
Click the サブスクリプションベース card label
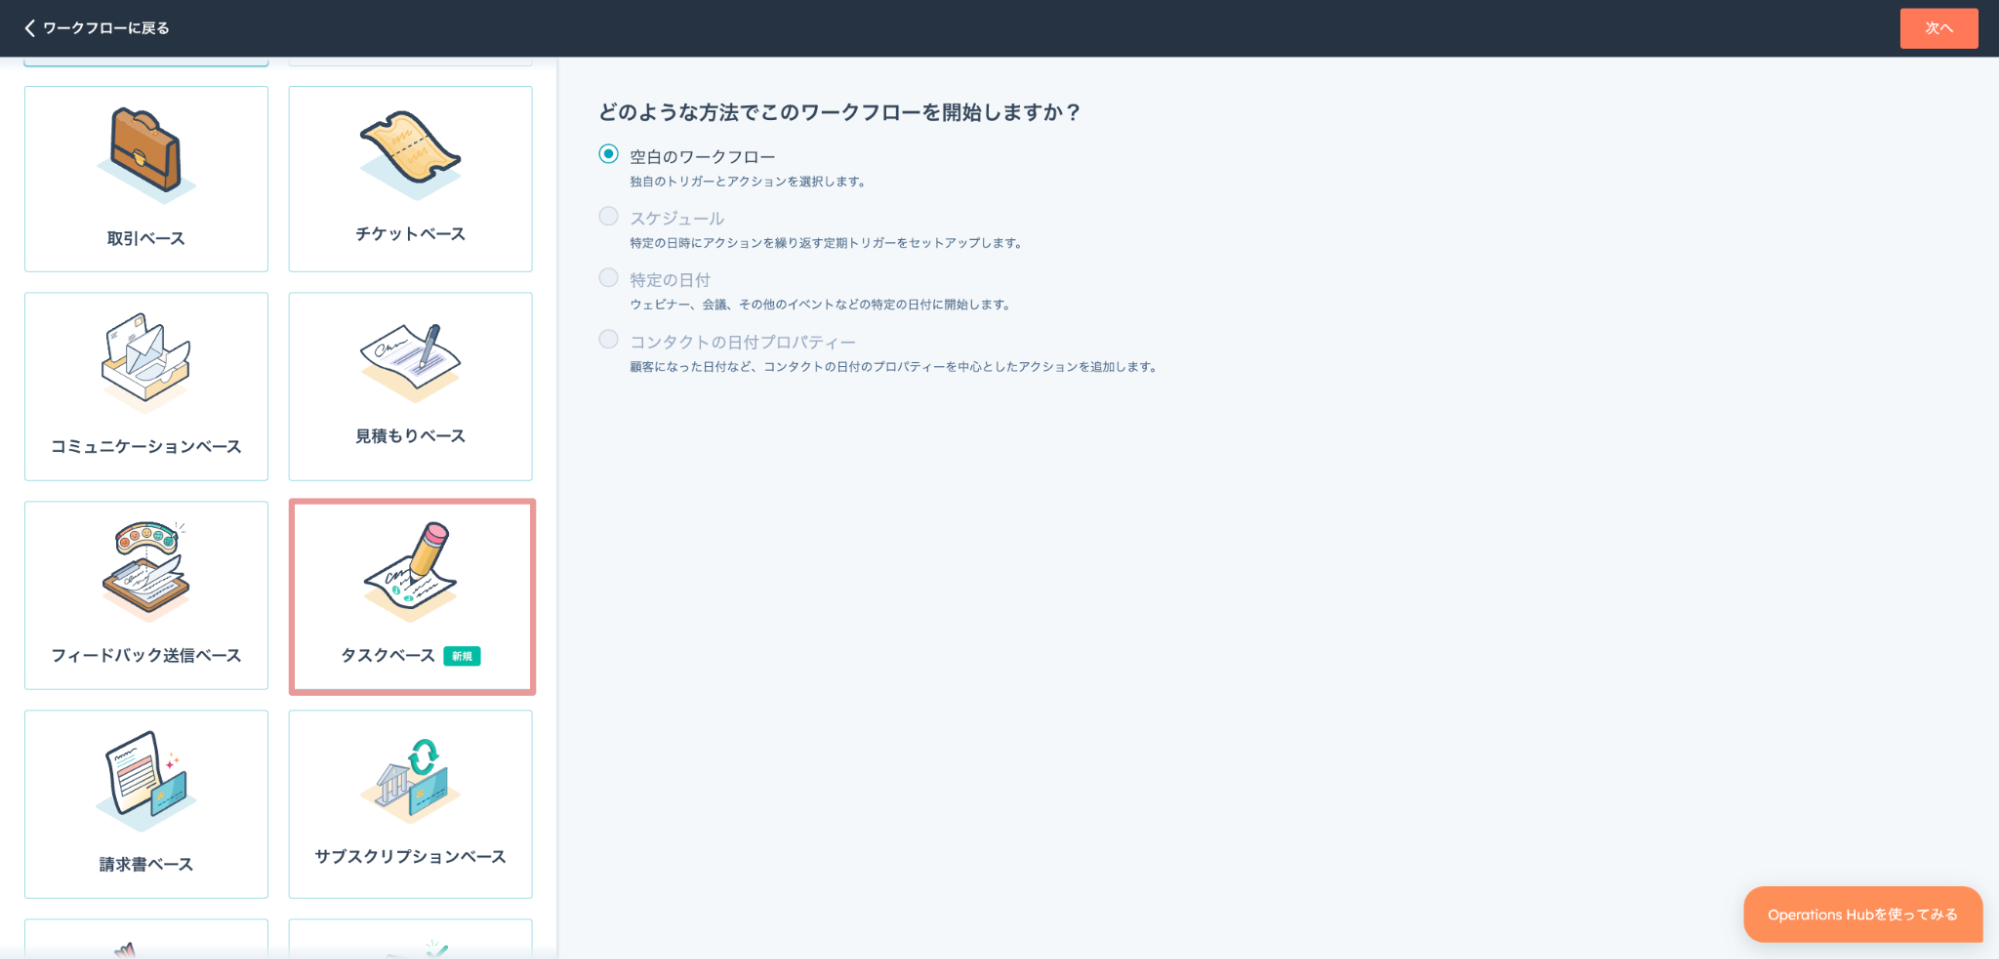(410, 856)
